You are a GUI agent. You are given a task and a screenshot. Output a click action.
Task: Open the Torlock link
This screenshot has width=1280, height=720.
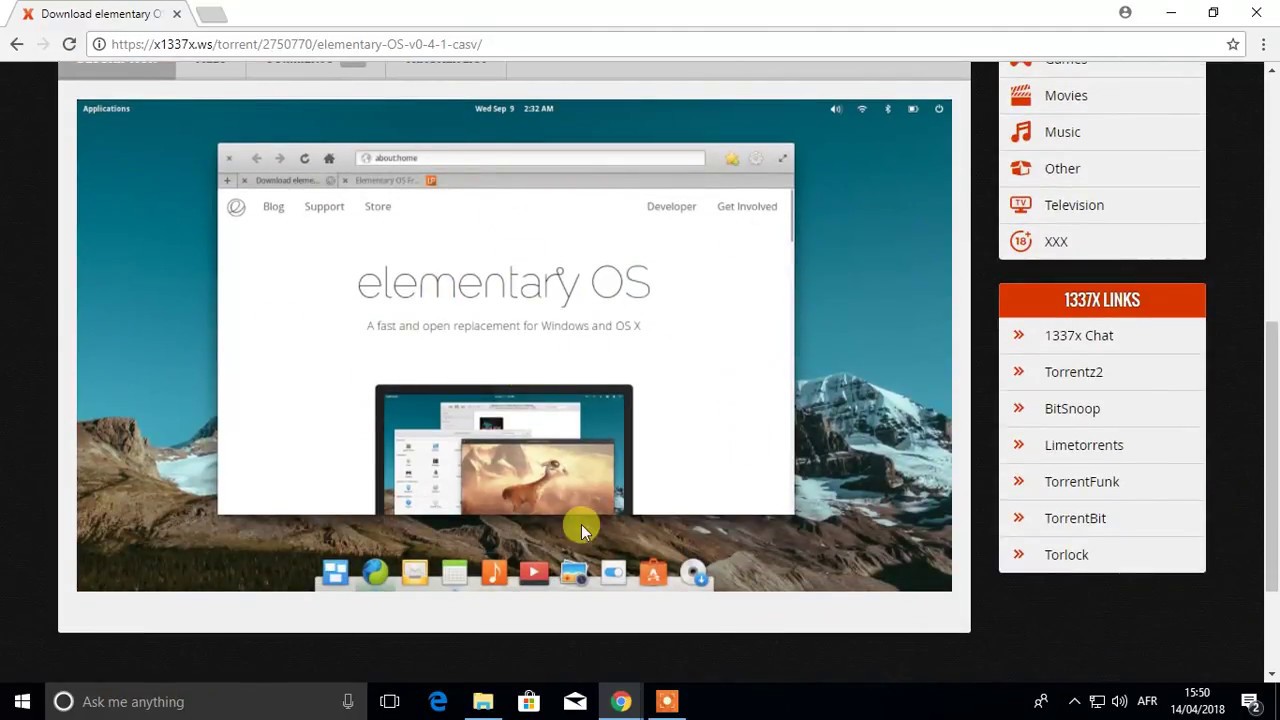click(1066, 554)
